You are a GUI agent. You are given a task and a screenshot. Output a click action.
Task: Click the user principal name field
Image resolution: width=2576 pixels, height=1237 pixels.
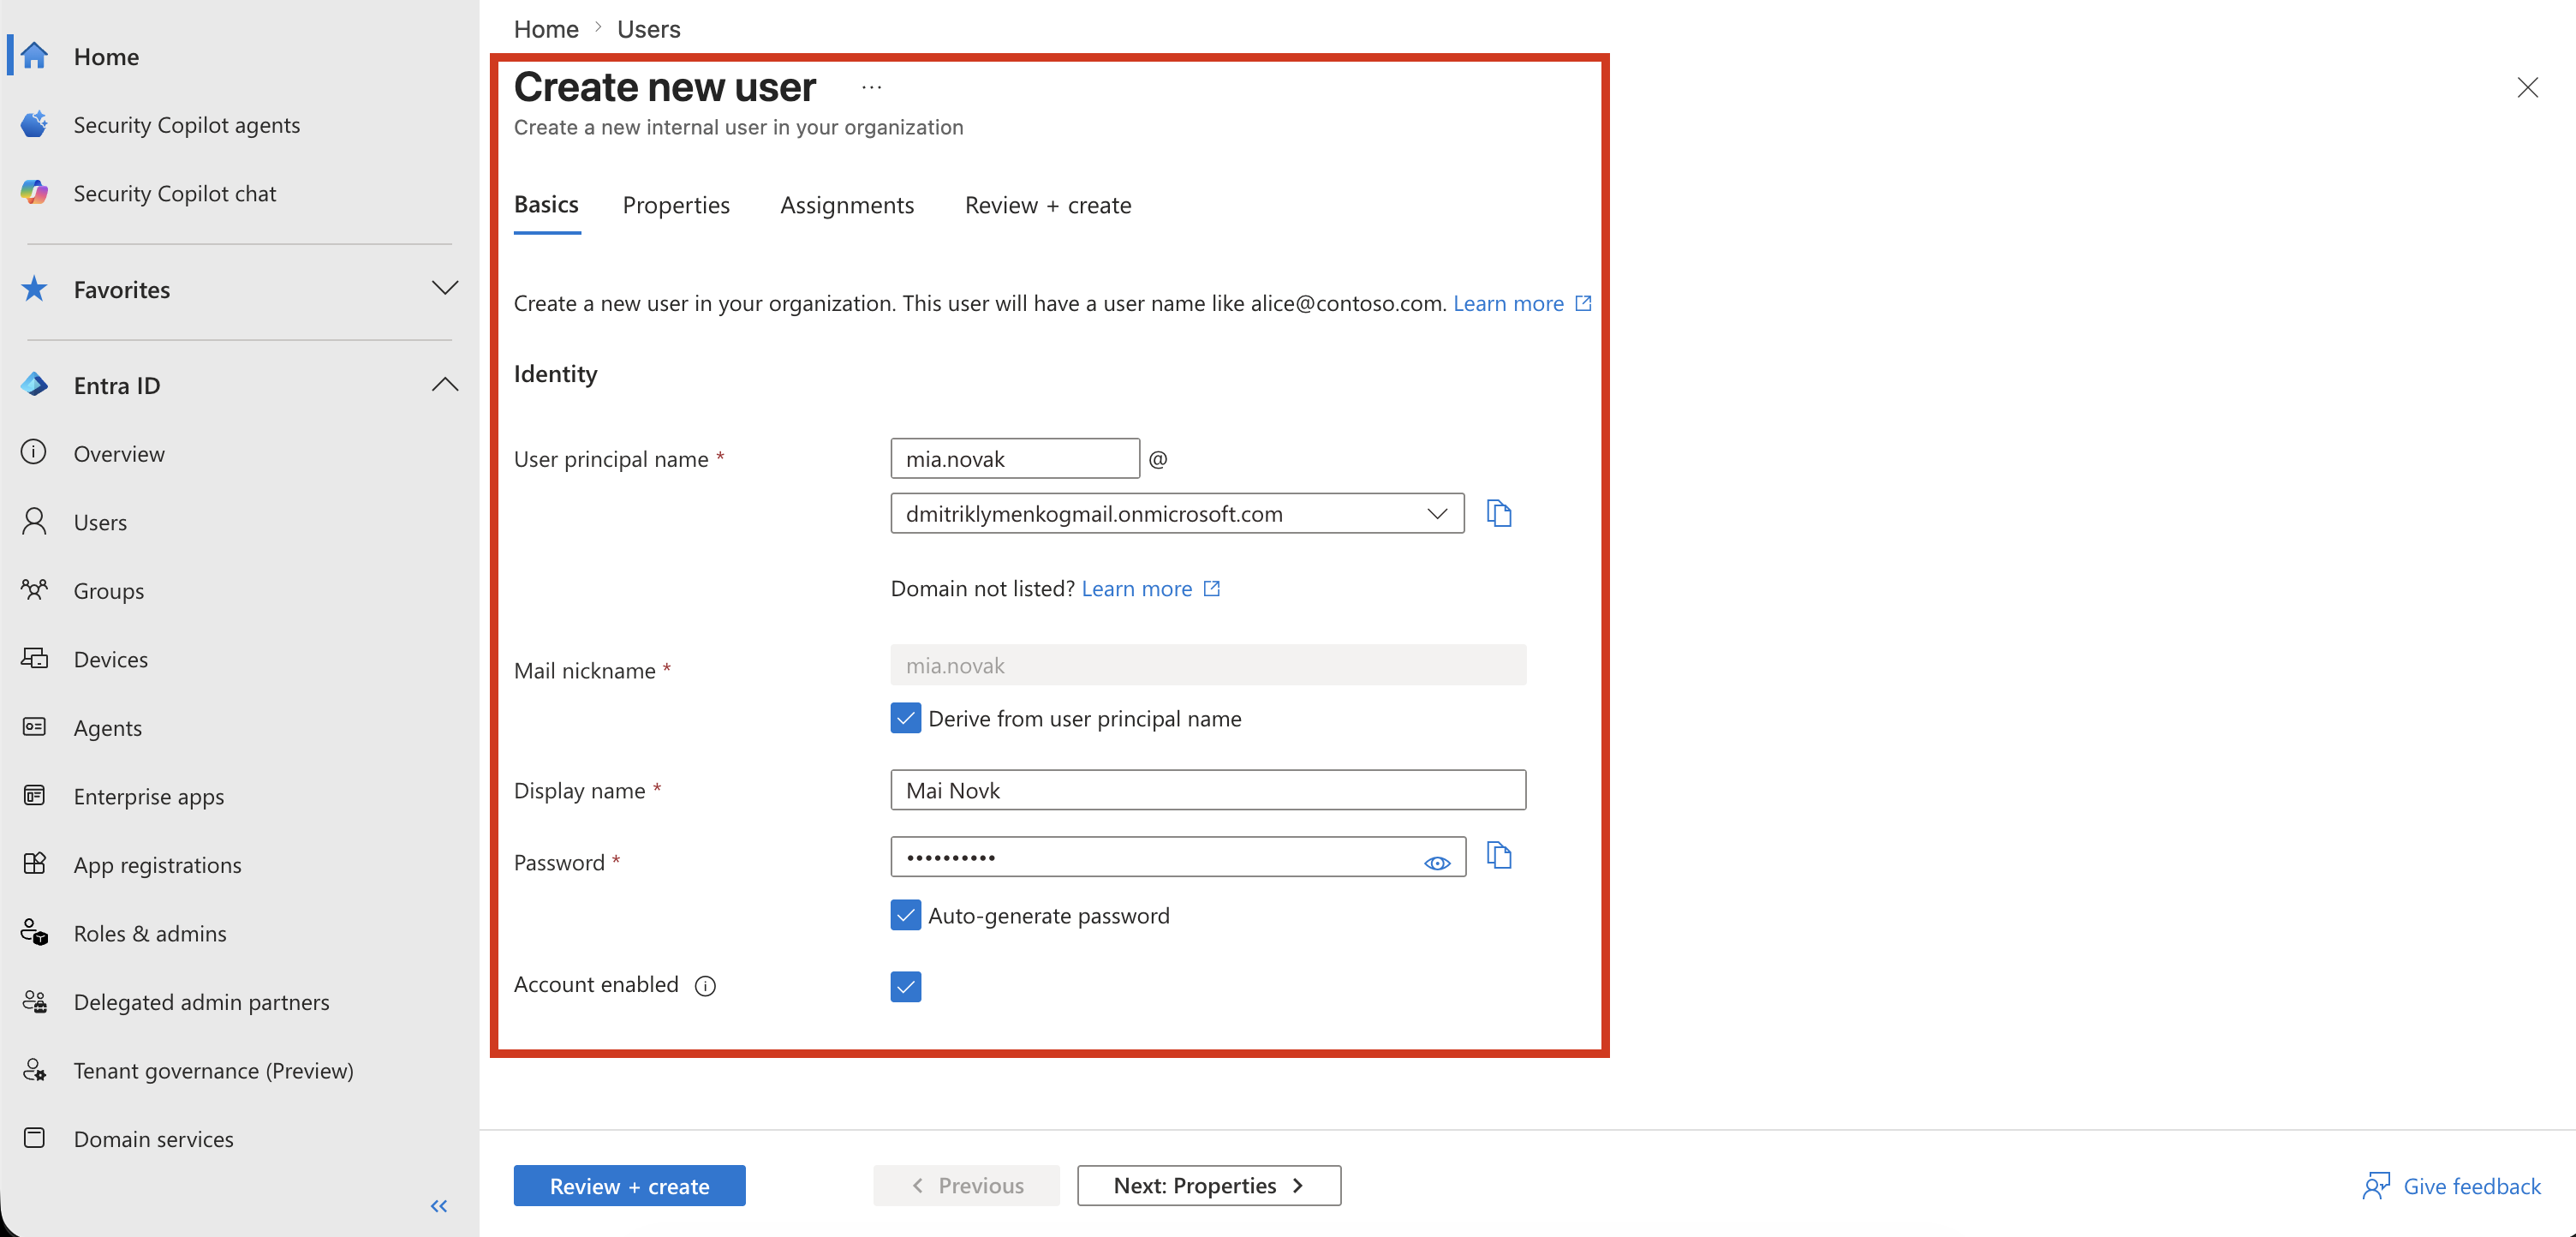1015,458
